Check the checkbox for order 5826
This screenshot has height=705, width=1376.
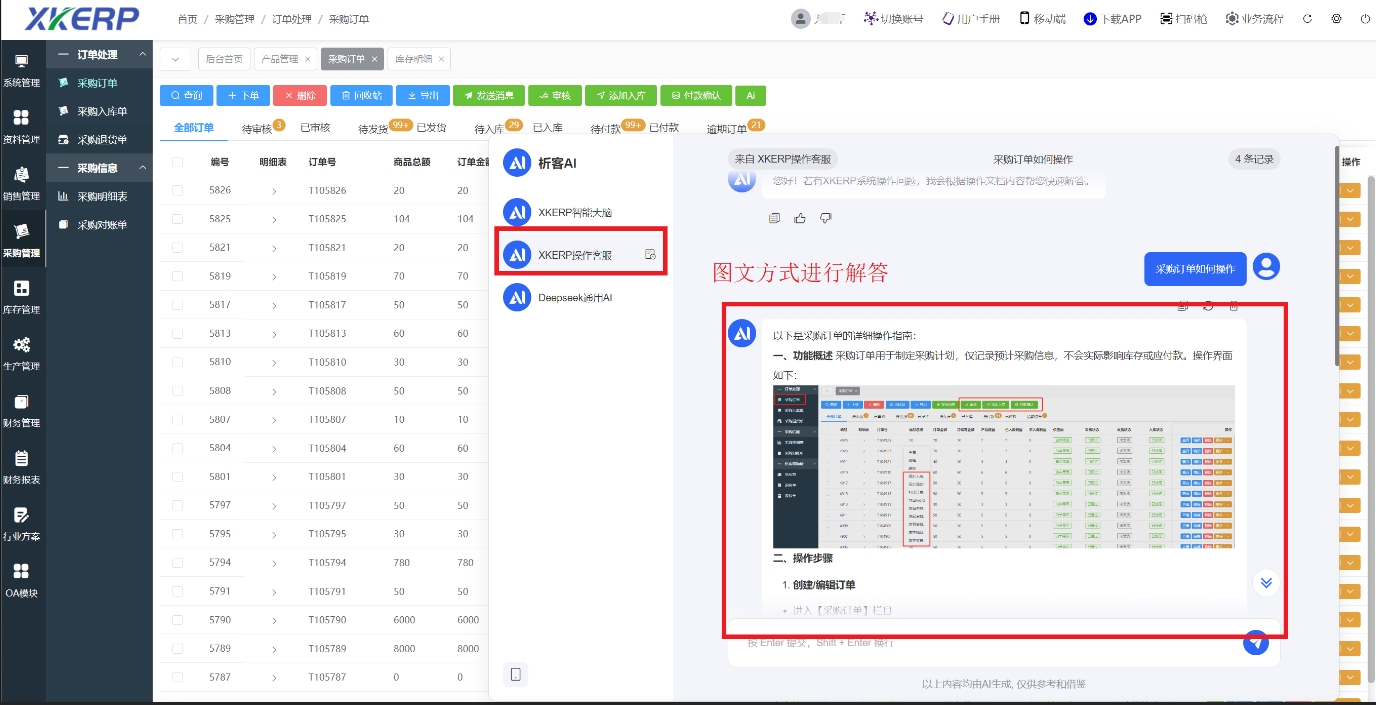pyautogui.click(x=179, y=188)
